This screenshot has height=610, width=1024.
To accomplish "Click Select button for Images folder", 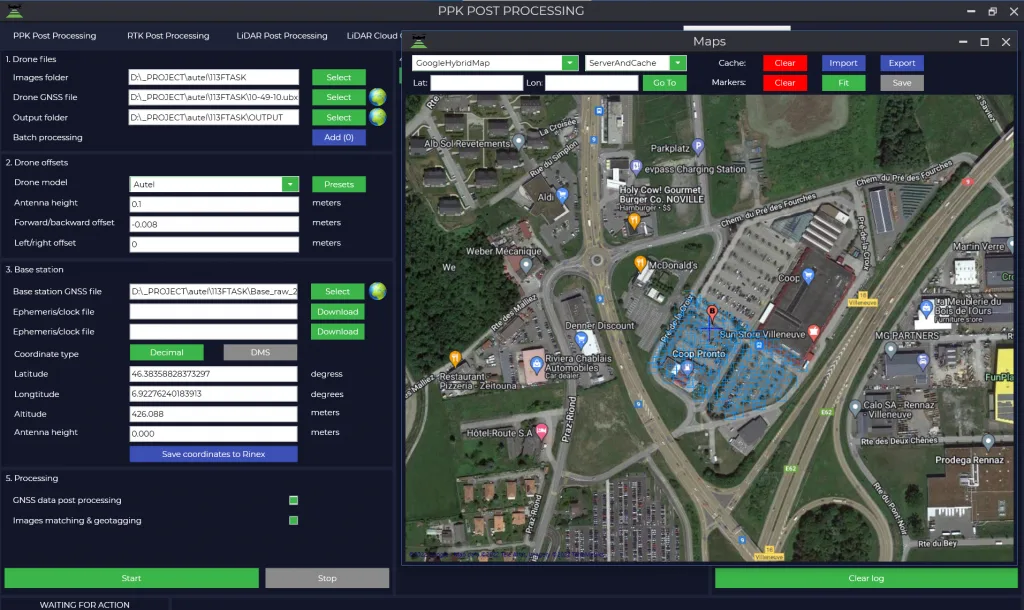I will (338, 77).
